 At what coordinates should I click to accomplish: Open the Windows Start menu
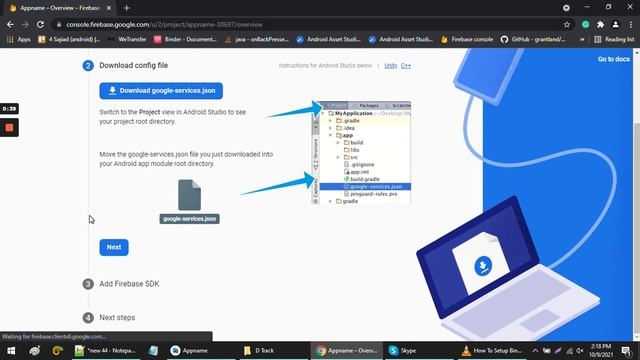coord(11,351)
